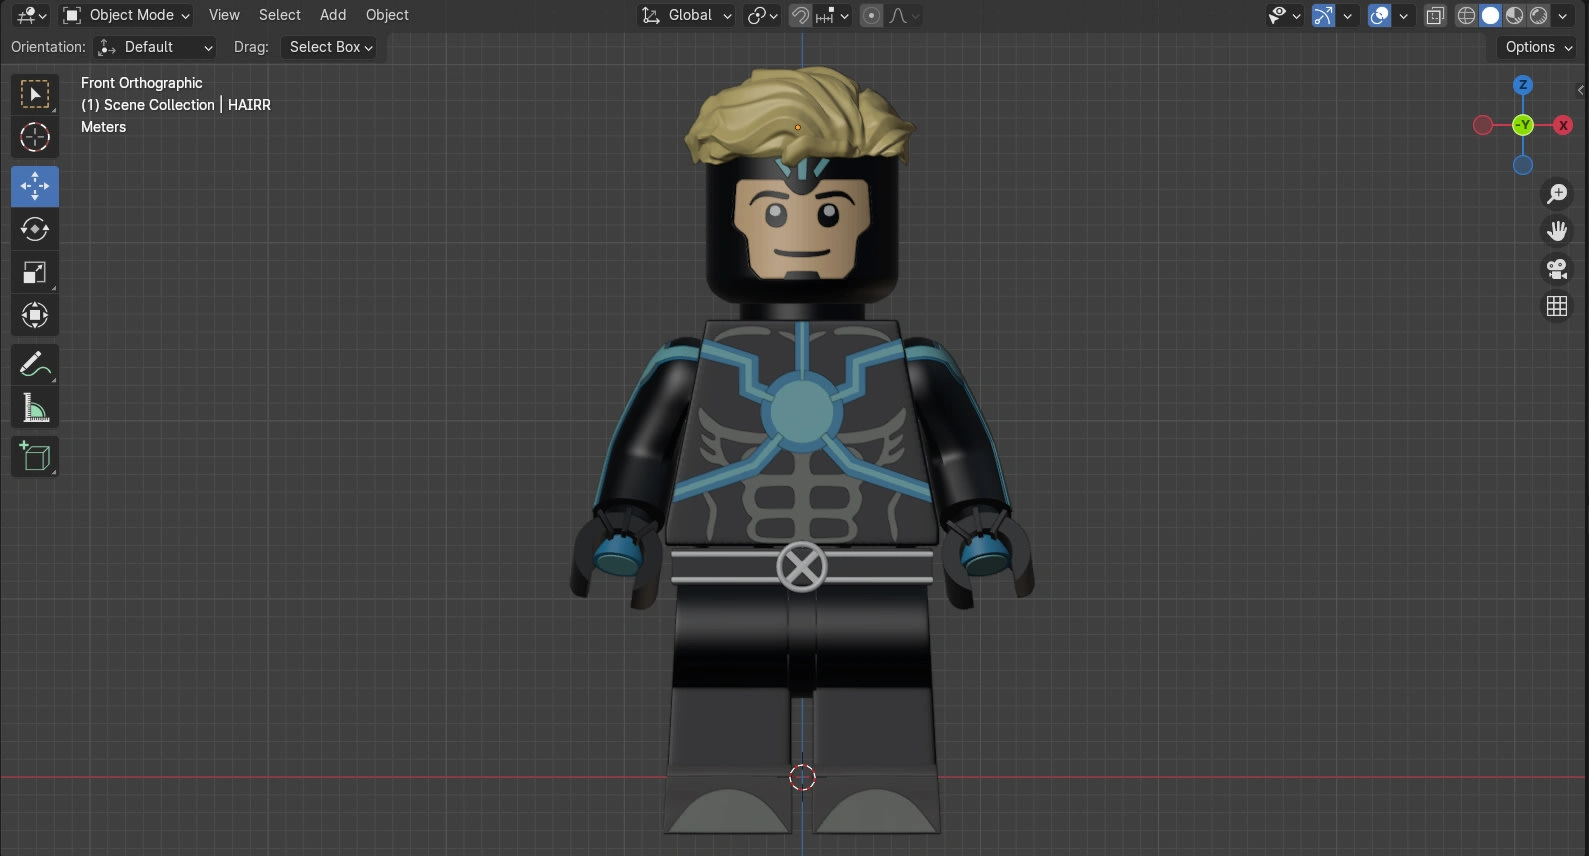Open the View menu
This screenshot has width=1589, height=856.
coord(224,15)
